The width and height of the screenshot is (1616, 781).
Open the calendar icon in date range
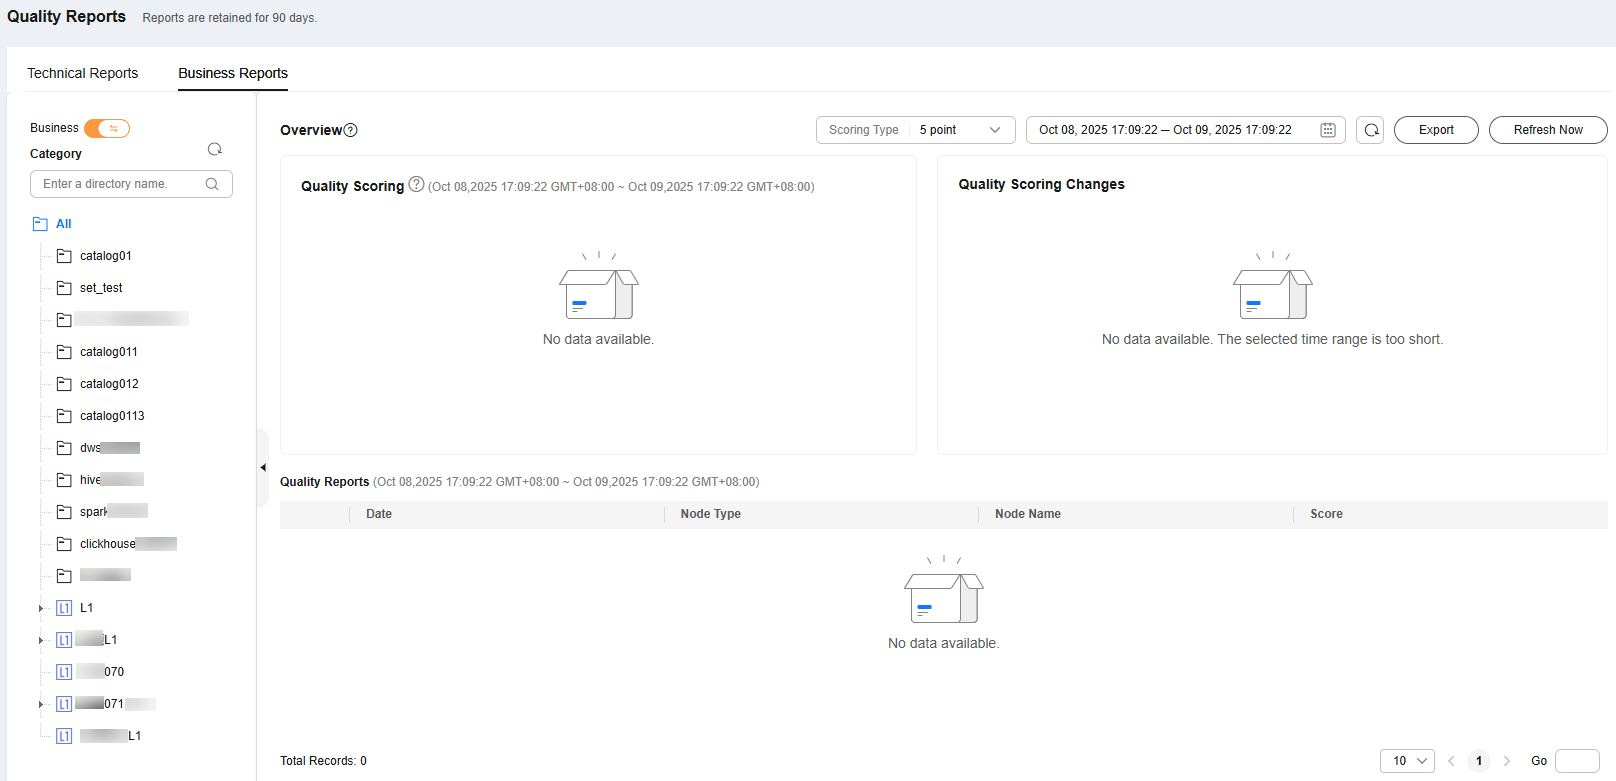(x=1328, y=130)
